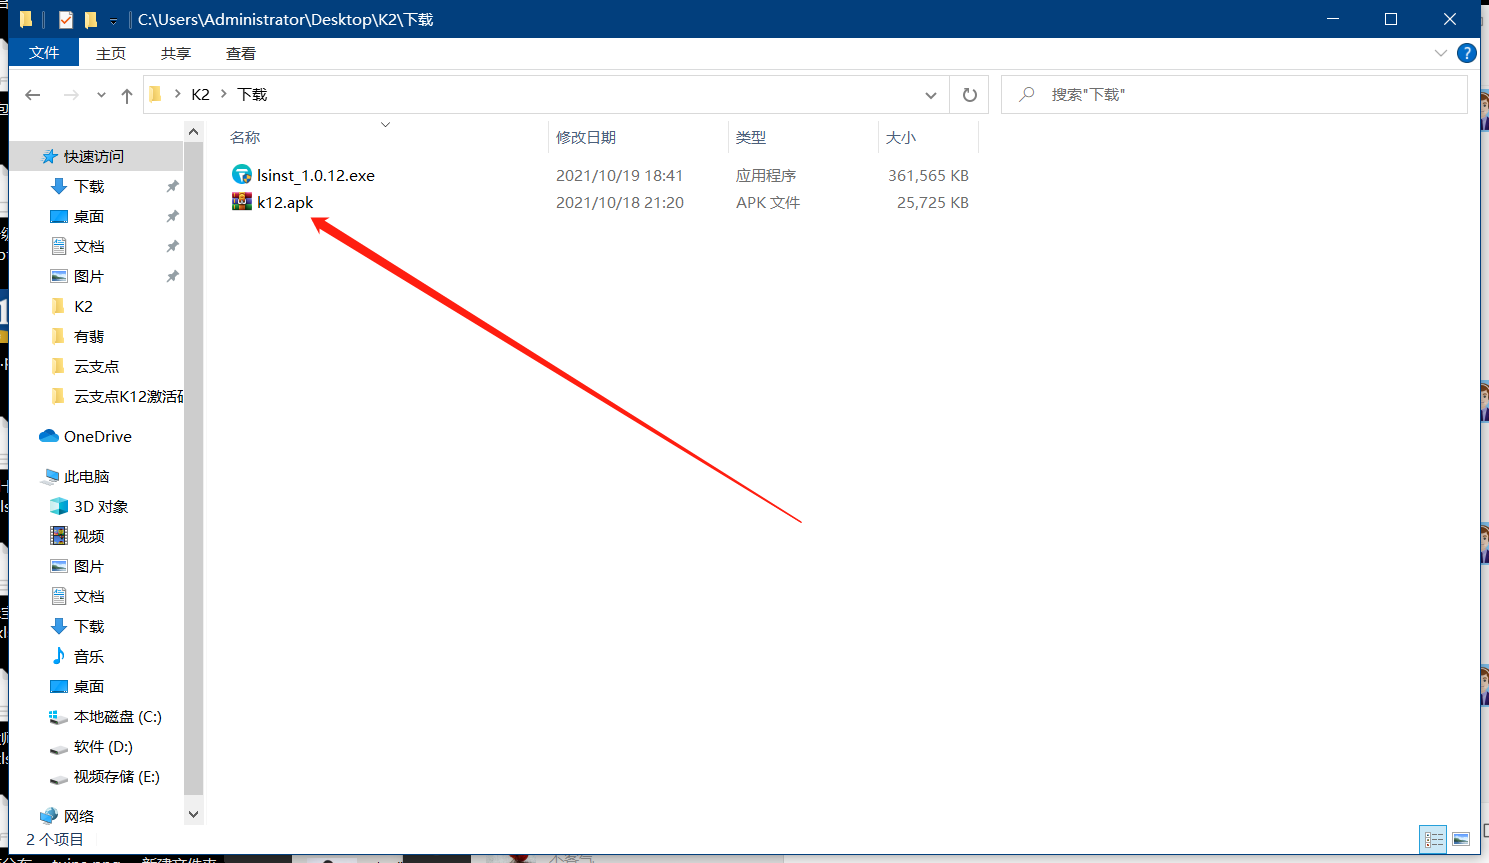1489x863 pixels.
Task: Switch to large icons view in status bar
Action: point(1461,839)
